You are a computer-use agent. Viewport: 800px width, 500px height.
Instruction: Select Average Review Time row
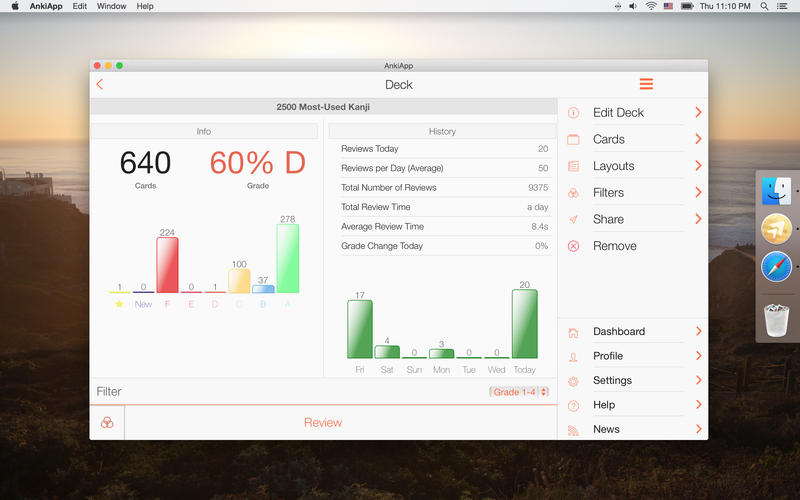(x=444, y=227)
